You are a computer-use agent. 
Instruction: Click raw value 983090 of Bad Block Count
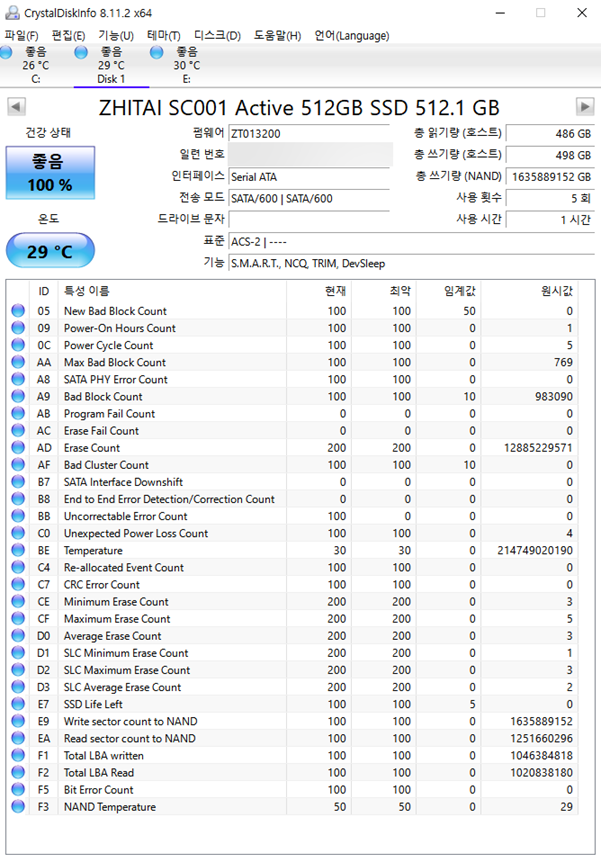pyautogui.click(x=554, y=396)
